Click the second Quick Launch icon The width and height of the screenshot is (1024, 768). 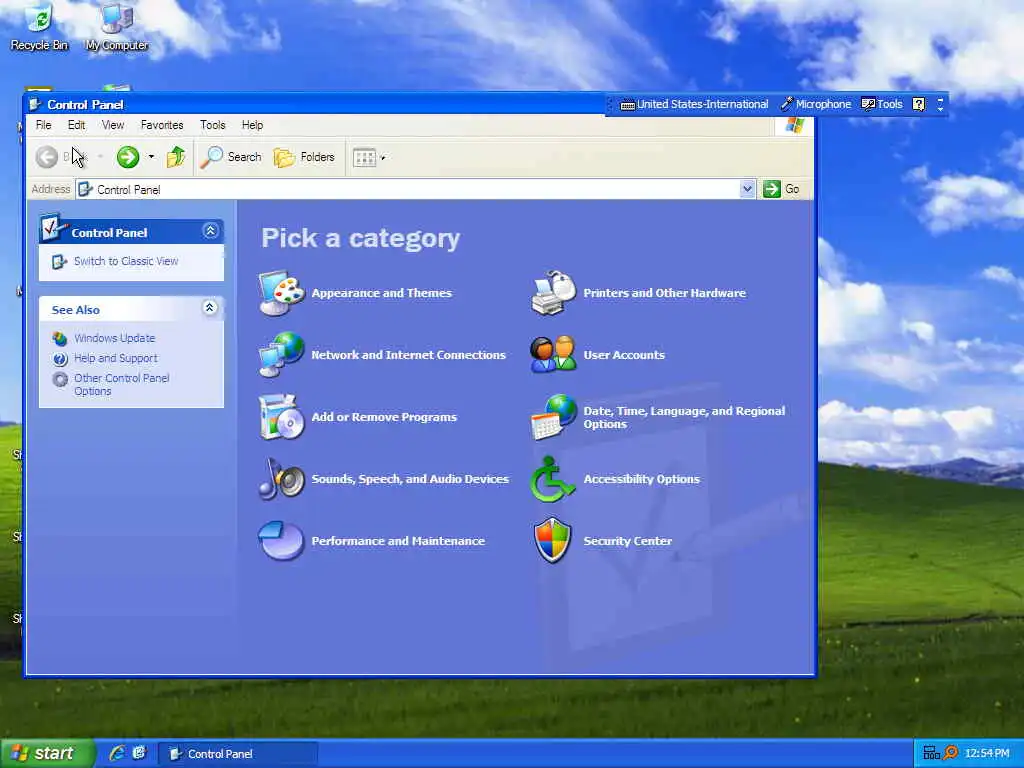click(140, 754)
